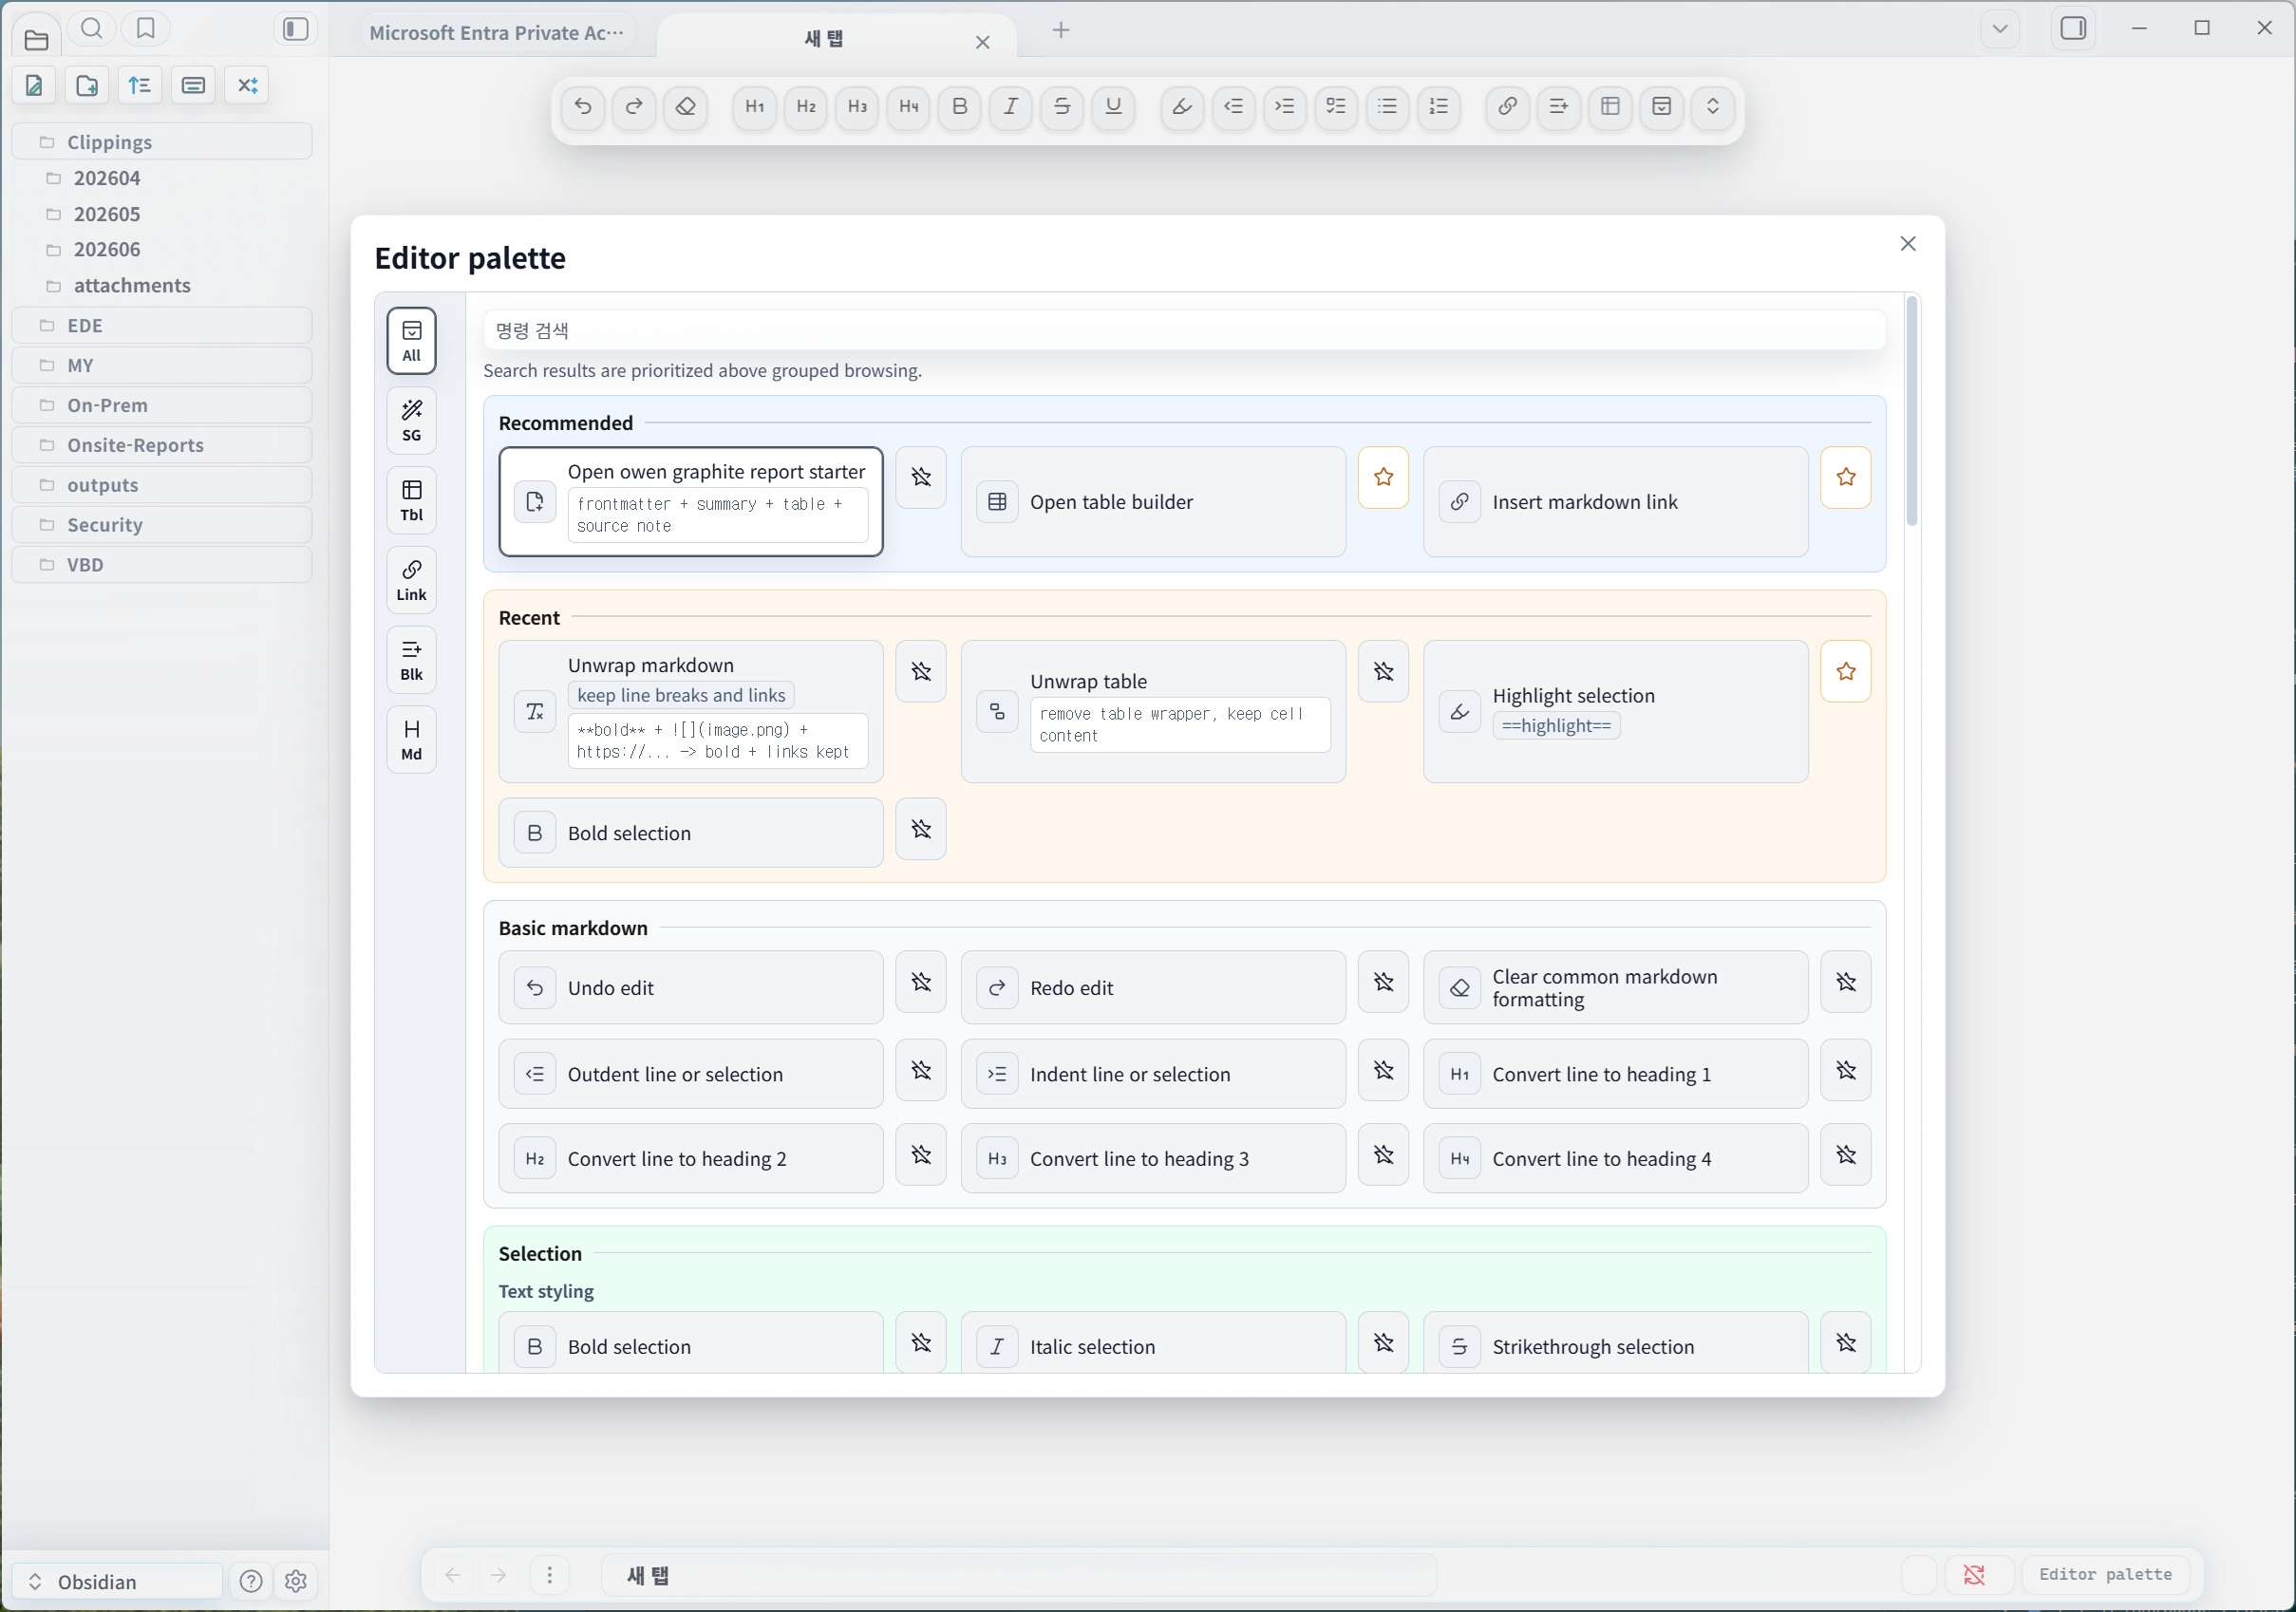This screenshot has width=2296, height=1612.
Task: Apply Heading 2 from the top toolbar
Action: tap(806, 106)
